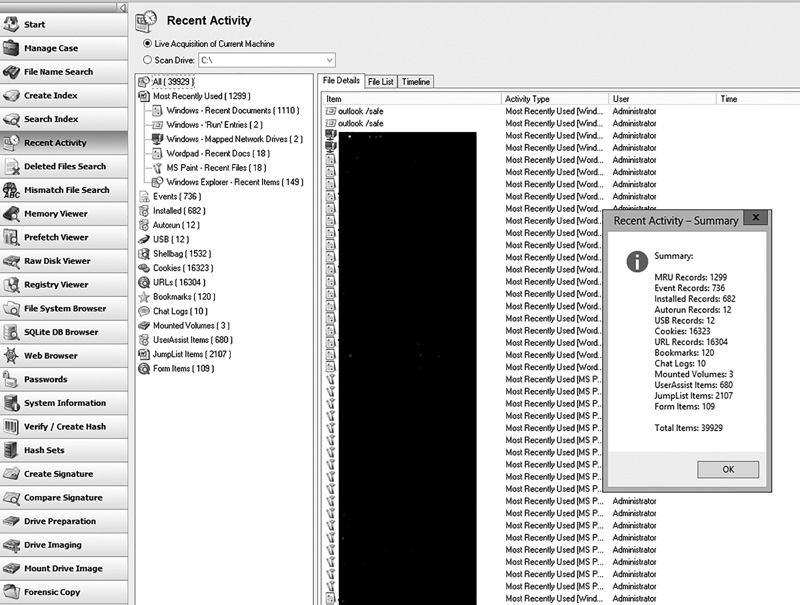Screen dimensions: 800x605
Task: Select Form Items ( 109 ) category
Action: [x=183, y=368]
